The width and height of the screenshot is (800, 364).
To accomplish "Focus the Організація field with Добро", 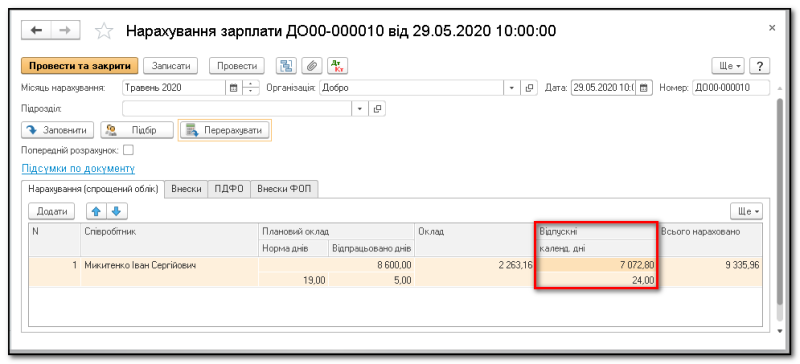I will coord(411,88).
